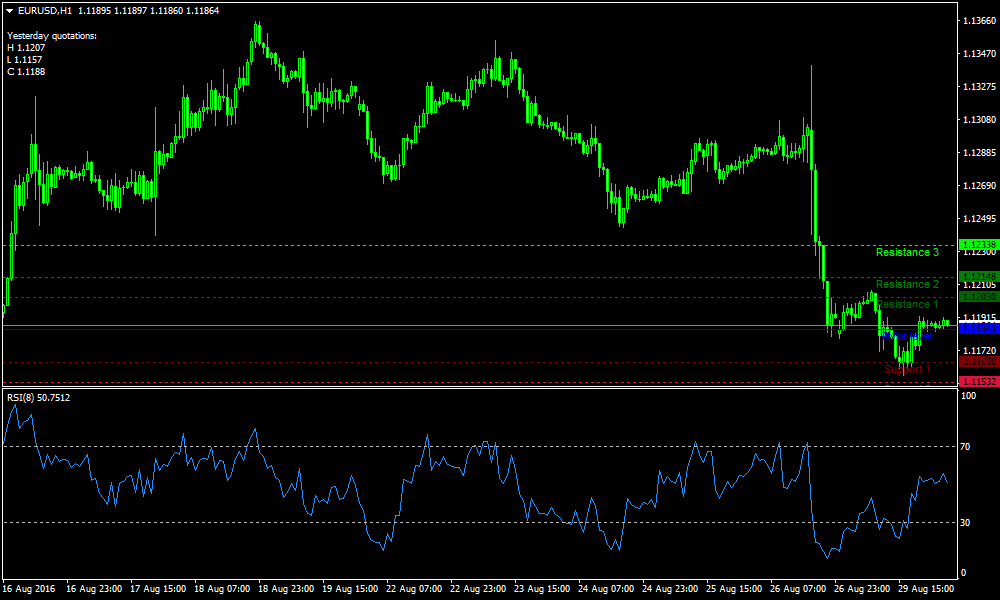Click the Support 1 label

tap(907, 369)
